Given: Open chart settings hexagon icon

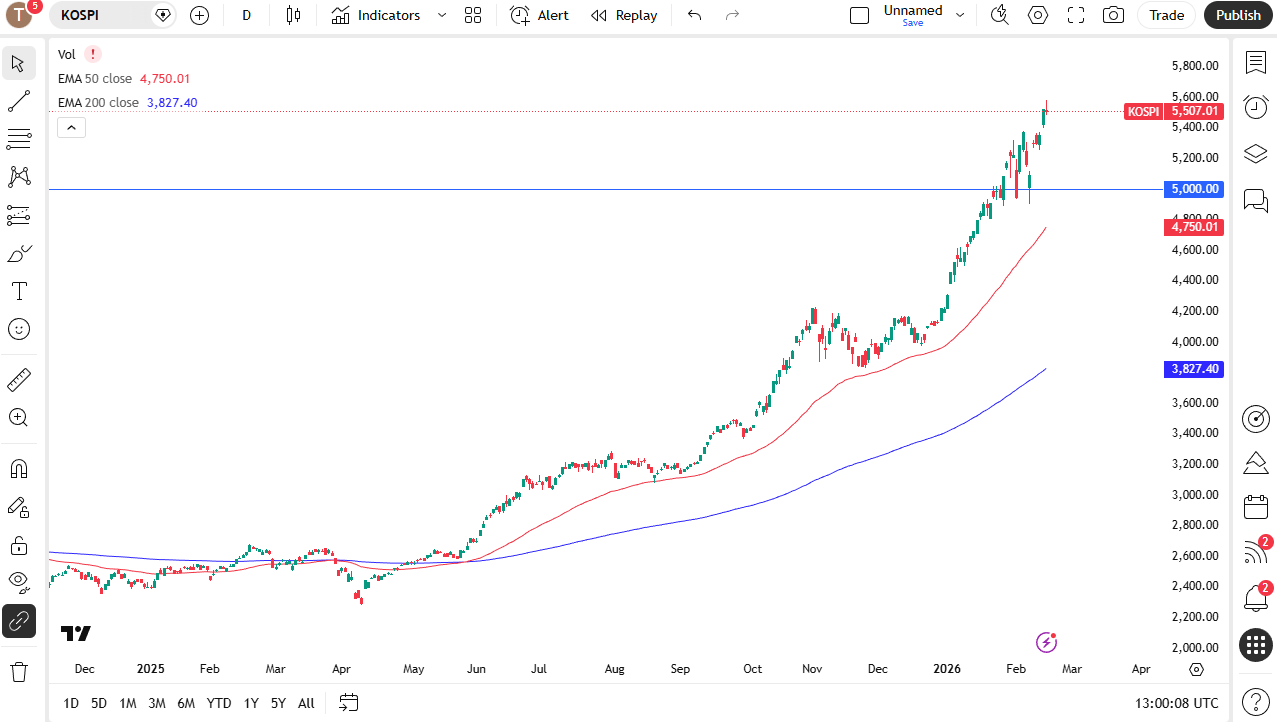Looking at the screenshot, I should pos(1038,15).
